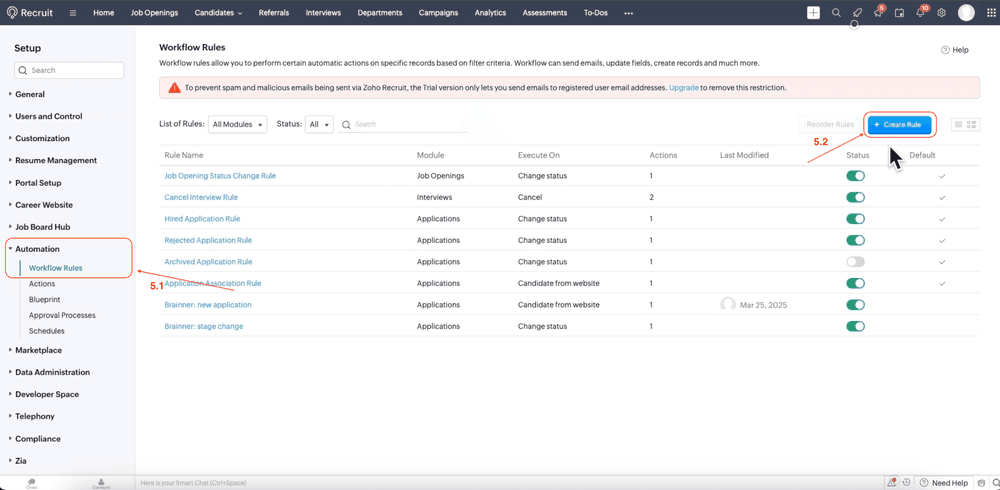Click the Zoho Recruit logo
1000x490 pixels.
pyautogui.click(x=30, y=13)
